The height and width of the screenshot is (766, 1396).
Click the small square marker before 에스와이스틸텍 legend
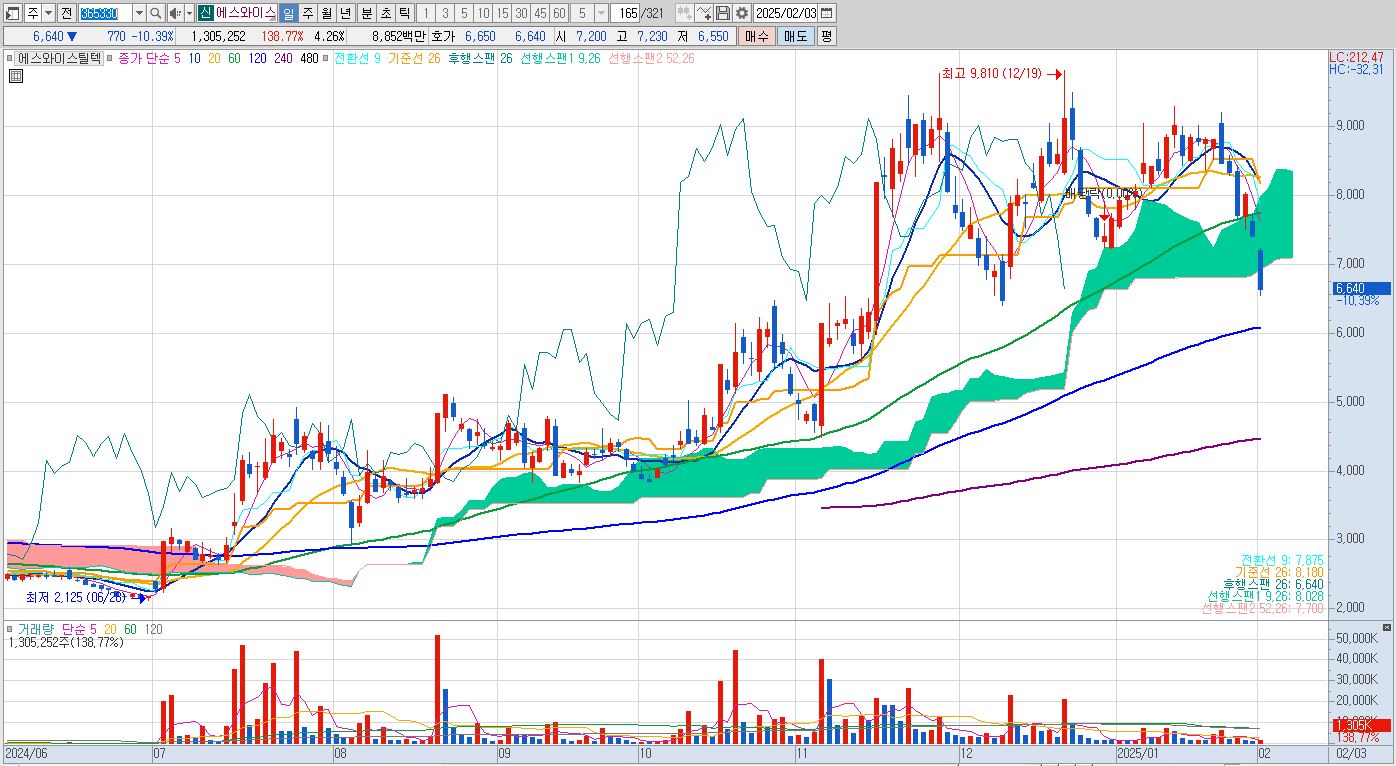coord(10,58)
